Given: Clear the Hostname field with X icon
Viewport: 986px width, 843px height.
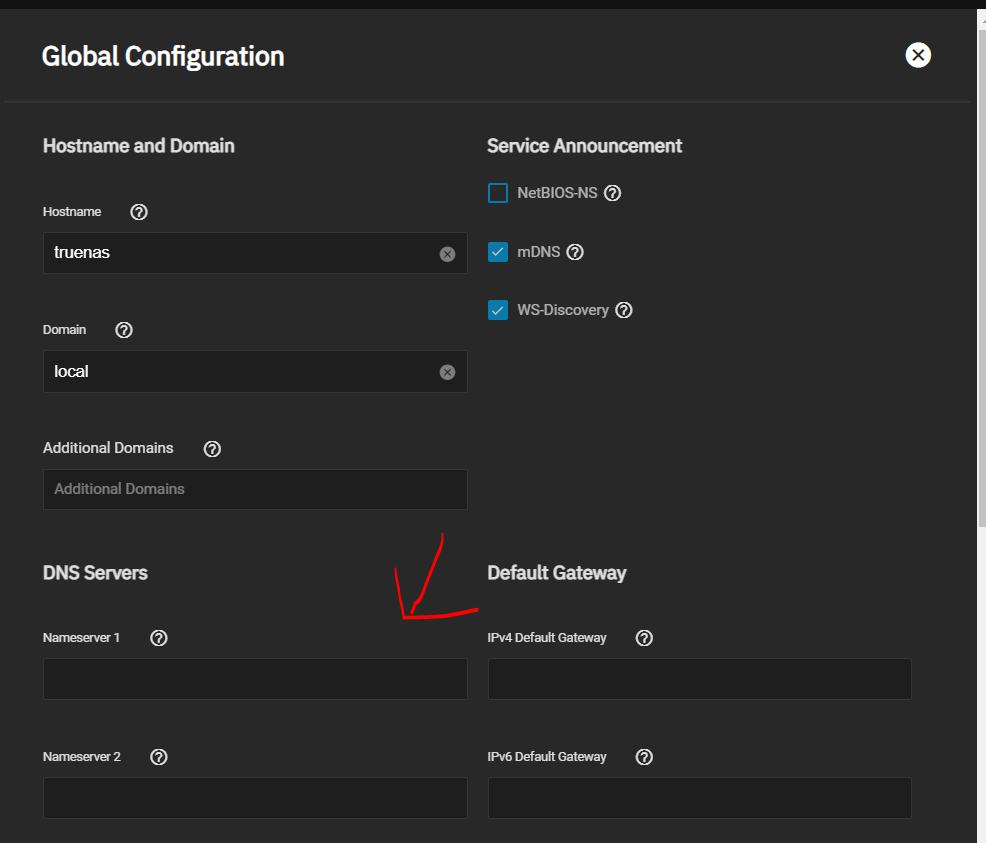Looking at the screenshot, I should click(447, 254).
